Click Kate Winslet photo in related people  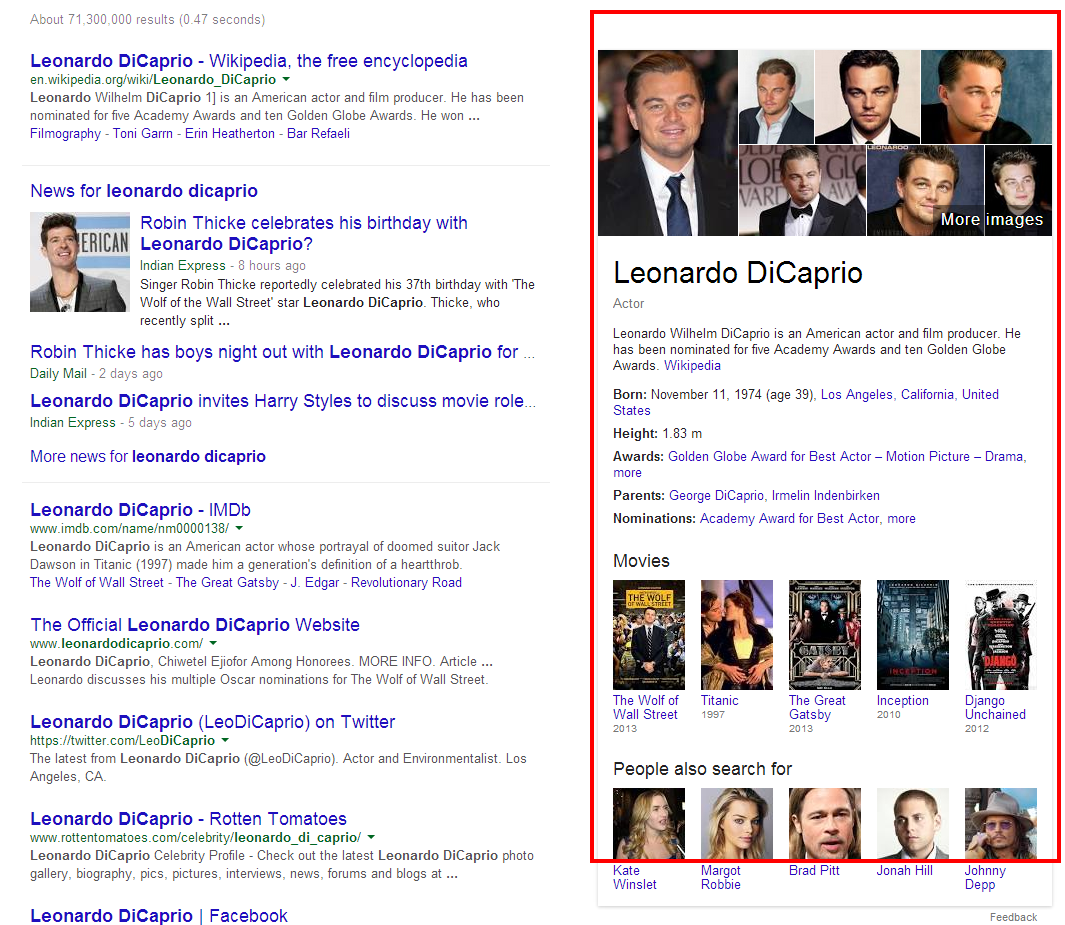tap(649, 824)
